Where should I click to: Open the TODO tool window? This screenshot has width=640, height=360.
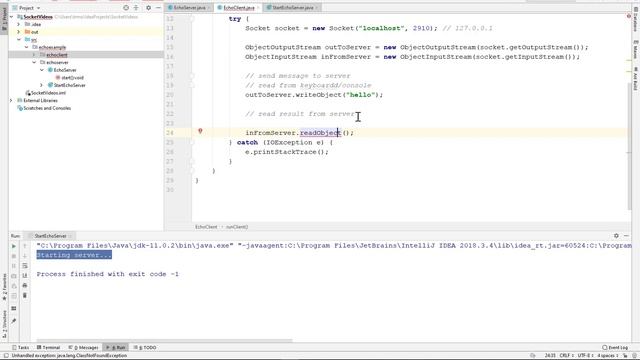(145, 347)
